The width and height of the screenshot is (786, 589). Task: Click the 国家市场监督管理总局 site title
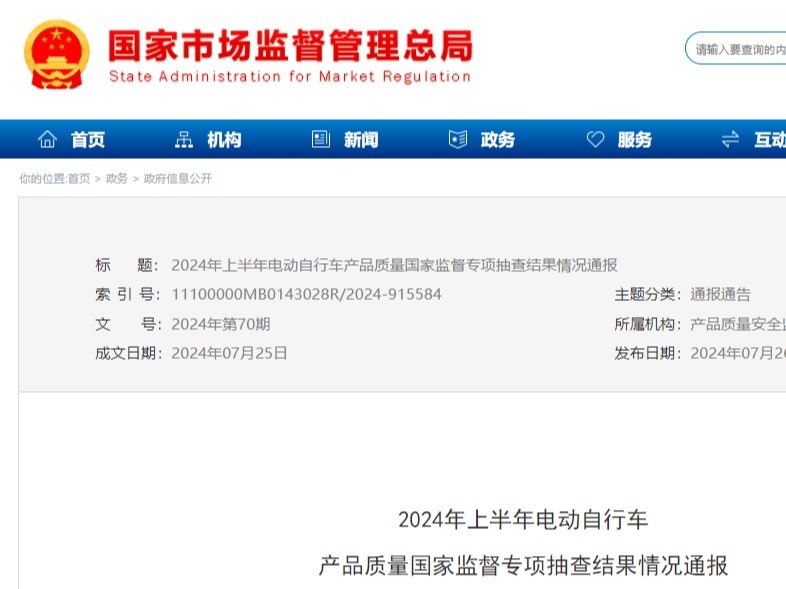[290, 44]
